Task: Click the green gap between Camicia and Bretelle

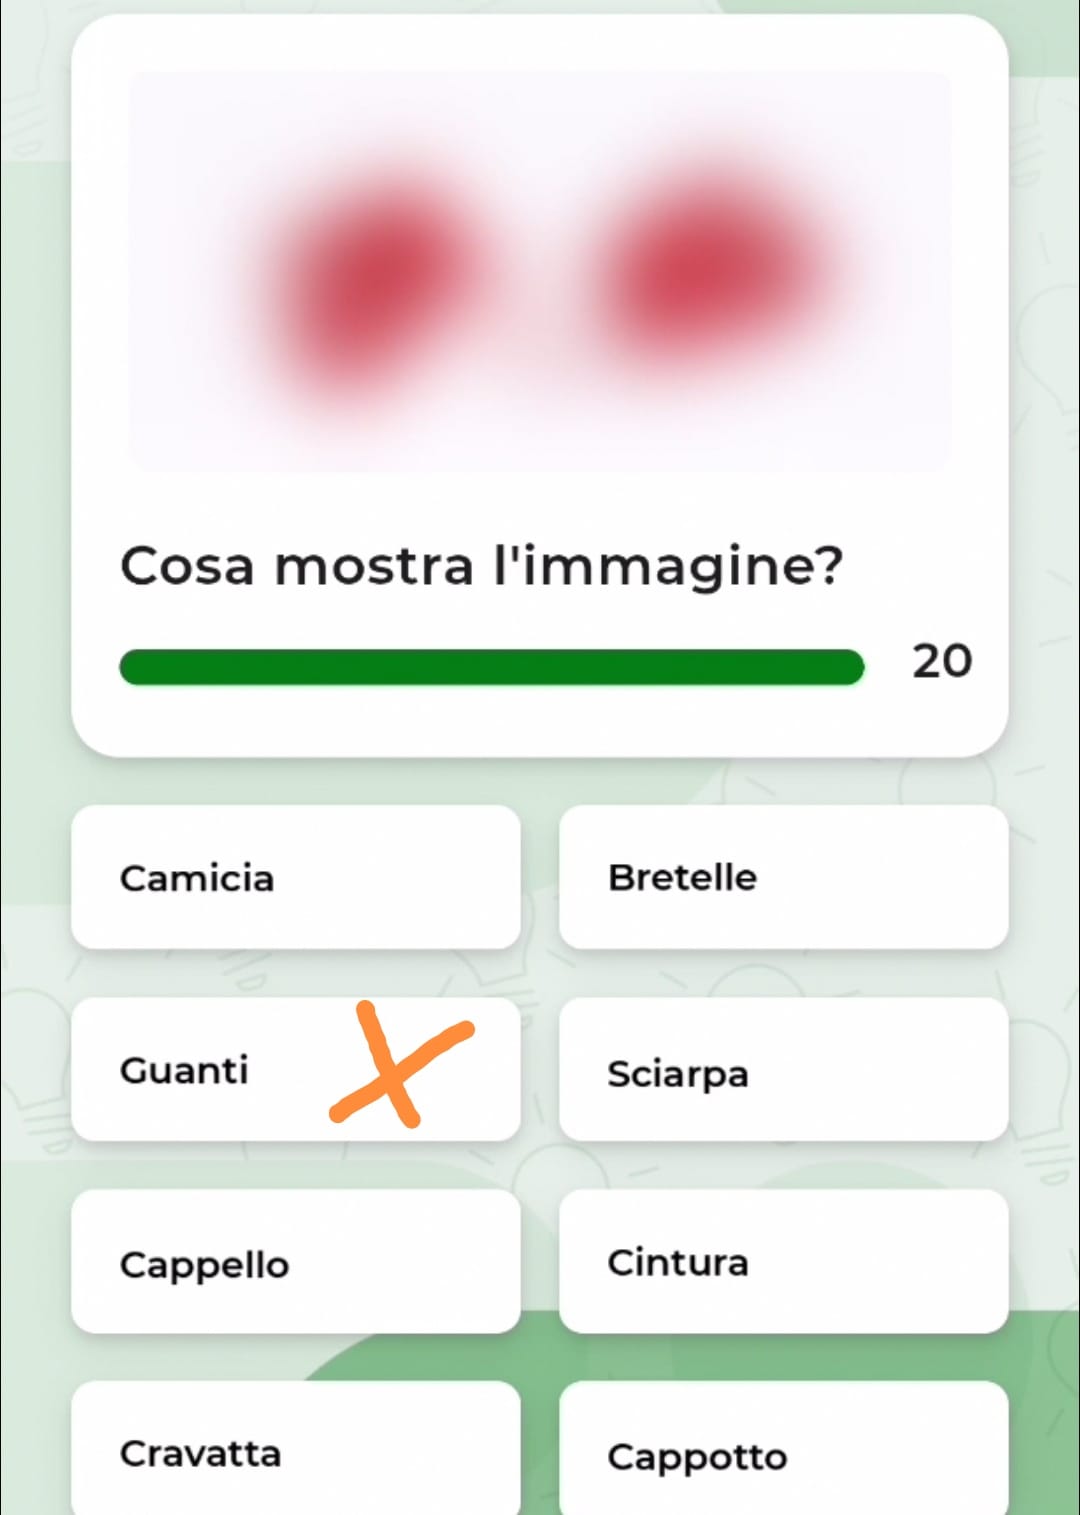Action: click(540, 877)
